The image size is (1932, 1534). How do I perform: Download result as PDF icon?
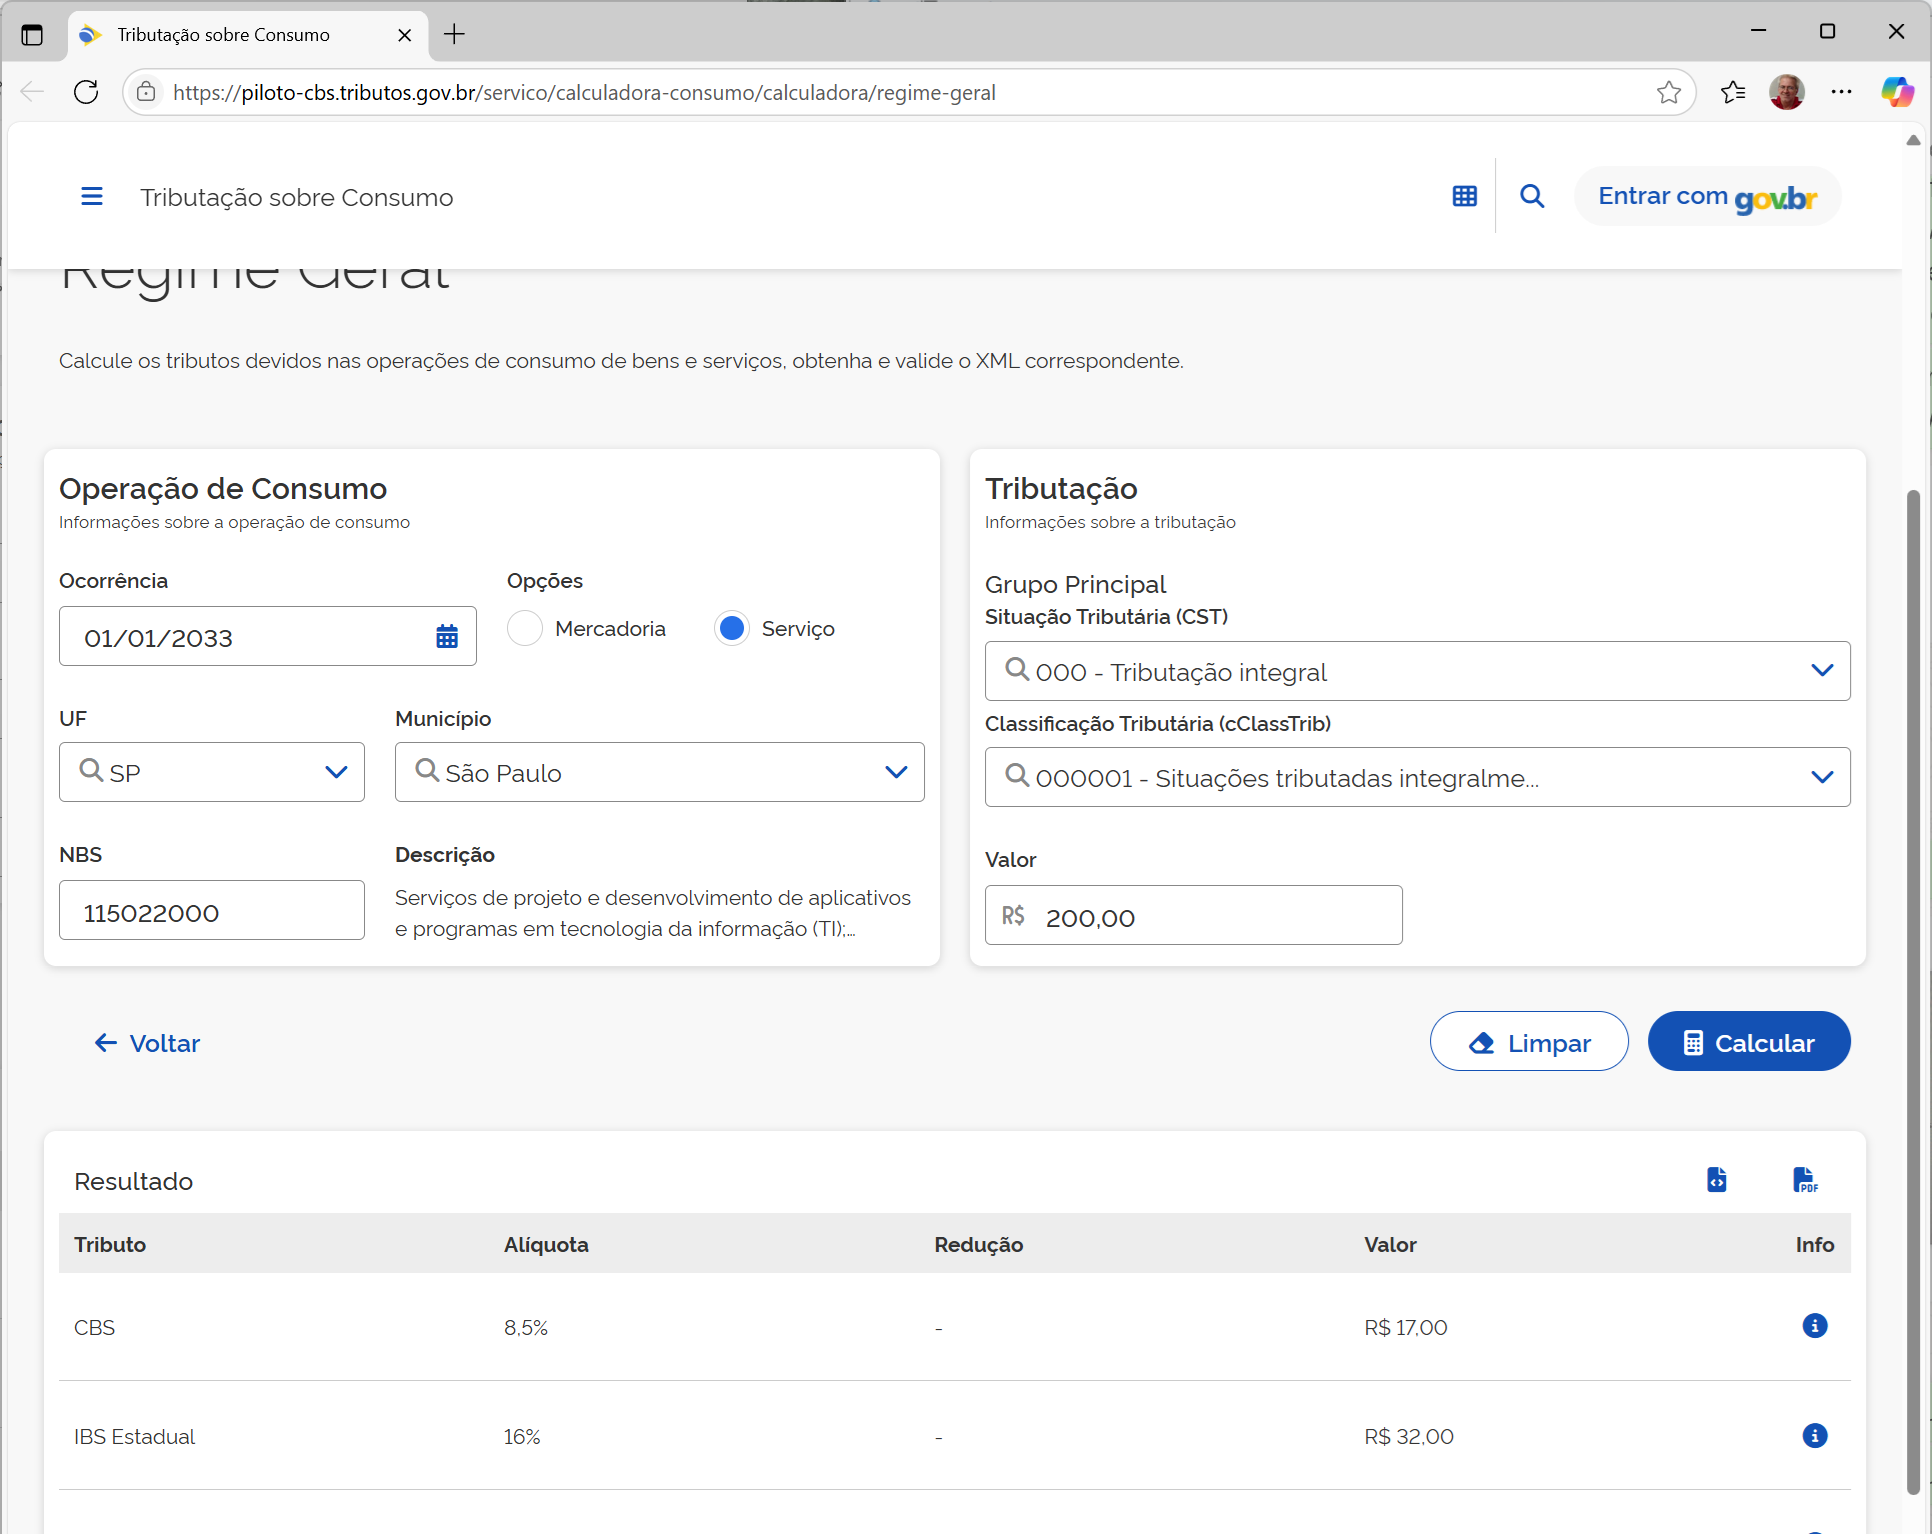click(1804, 1180)
